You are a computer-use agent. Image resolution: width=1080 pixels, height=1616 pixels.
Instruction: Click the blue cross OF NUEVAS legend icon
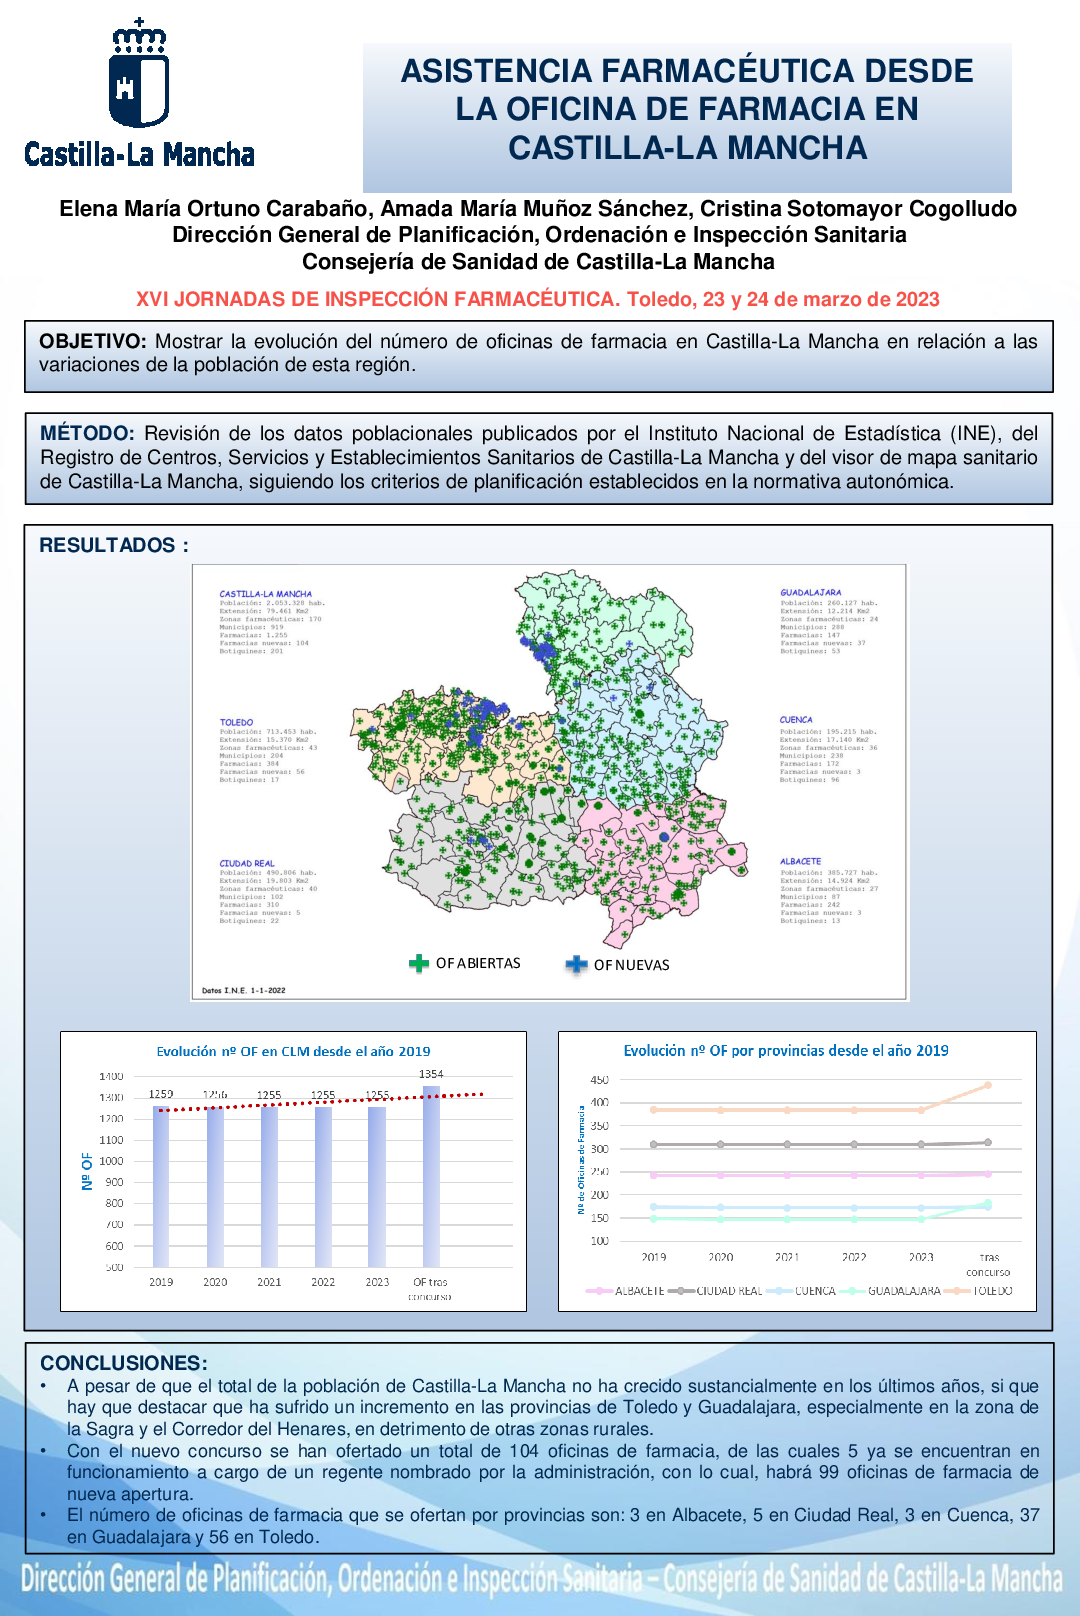(x=576, y=964)
